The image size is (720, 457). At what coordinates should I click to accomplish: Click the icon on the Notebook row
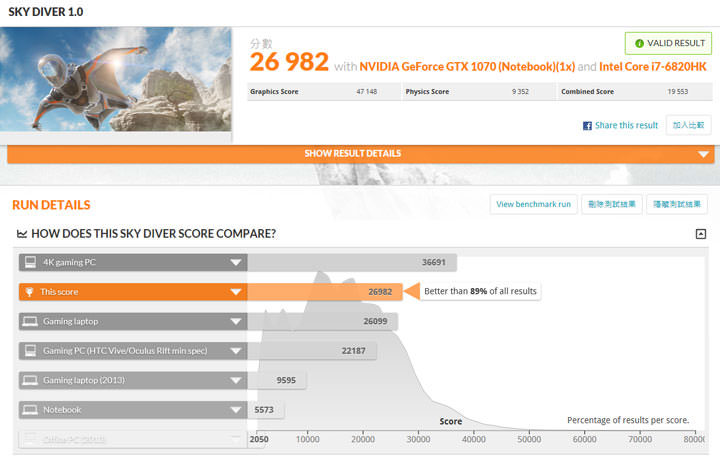pos(29,410)
